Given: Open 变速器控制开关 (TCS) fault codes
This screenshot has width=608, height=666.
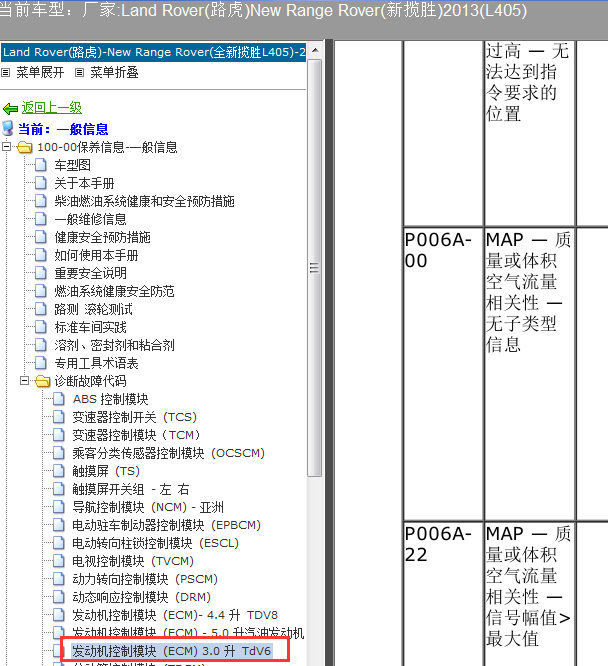Looking at the screenshot, I should coord(134,417).
